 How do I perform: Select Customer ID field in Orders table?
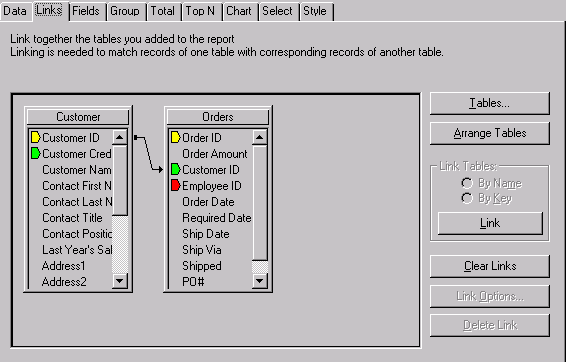[211, 170]
